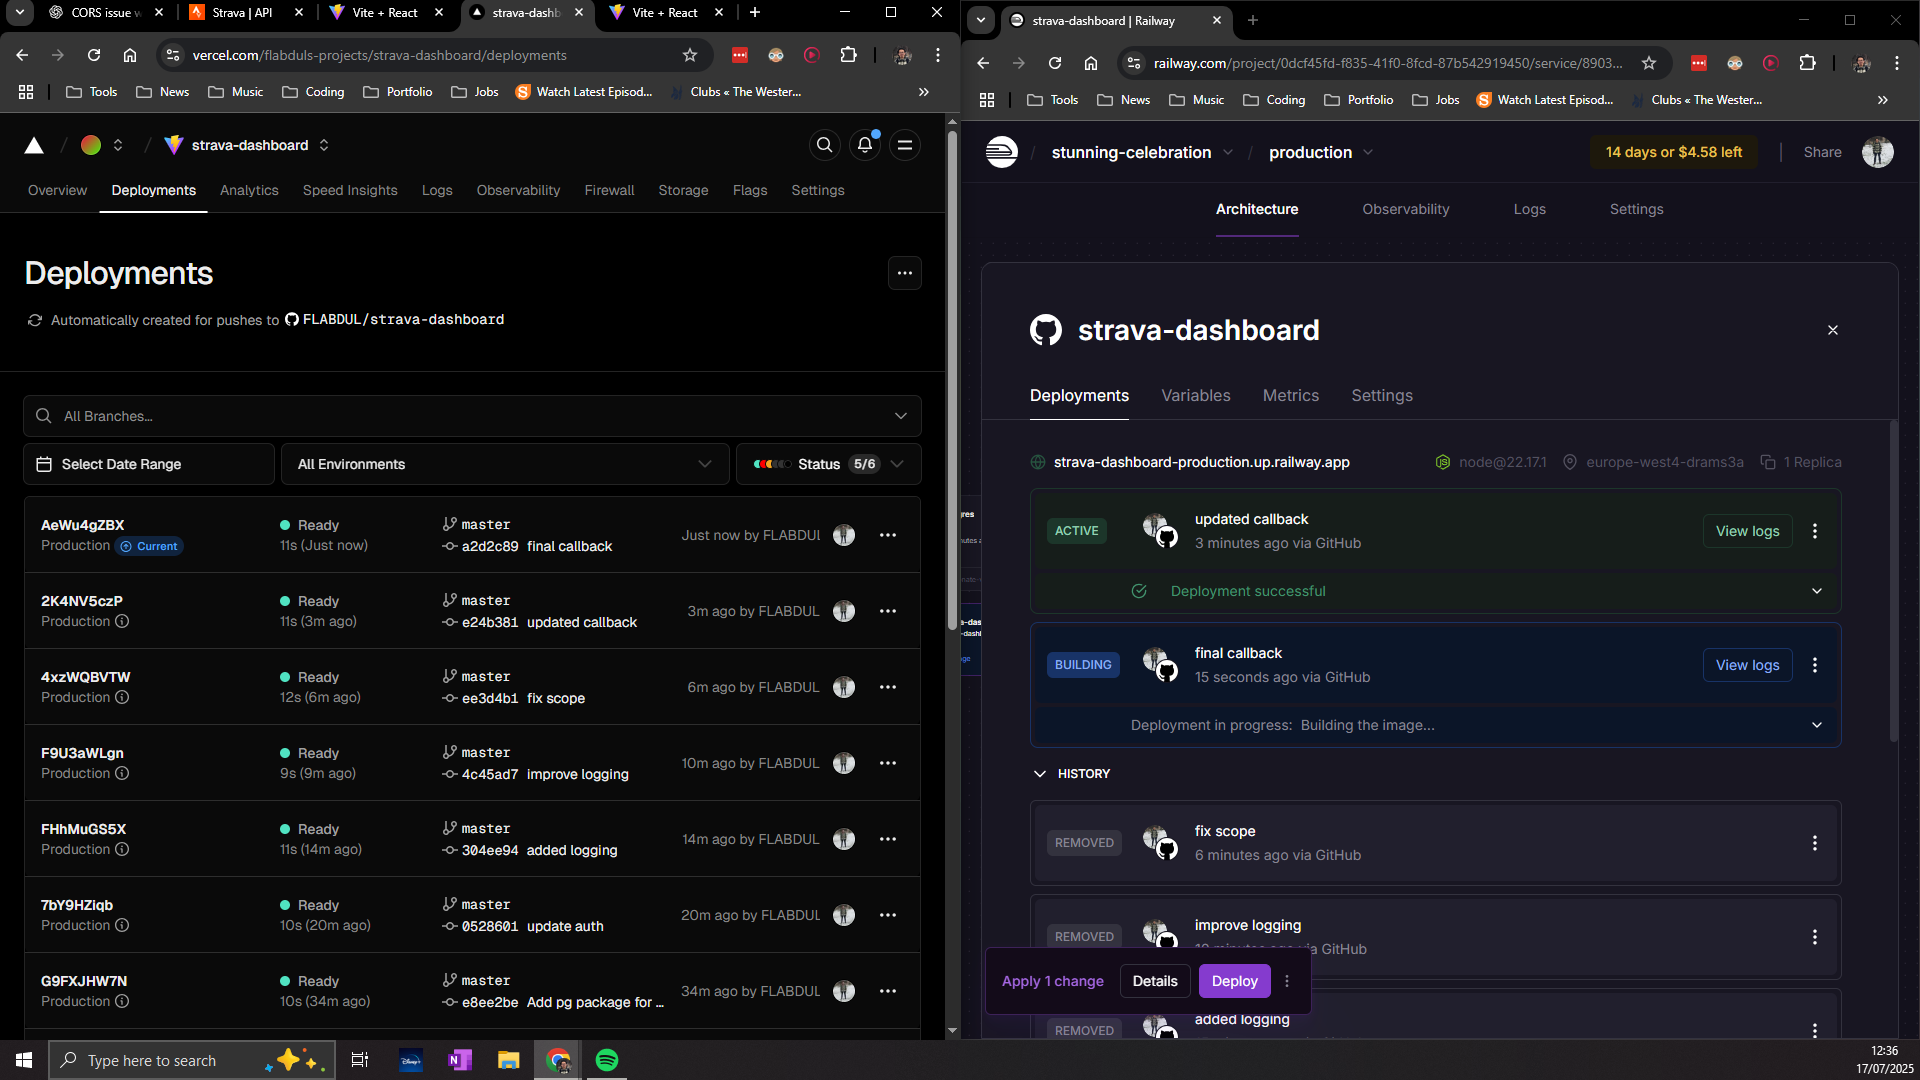1920x1080 pixels.
Task: Open OneNote from the taskbar
Action: 460,1060
